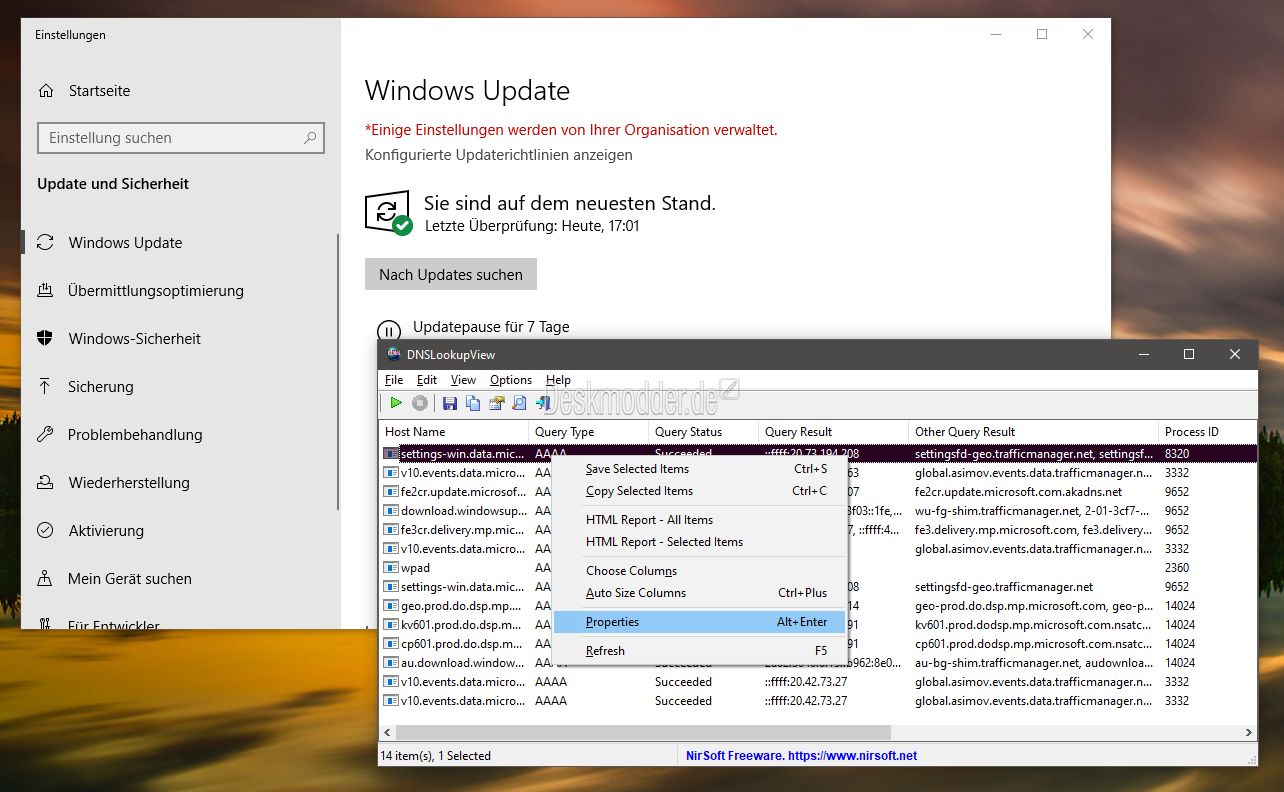This screenshot has width=1284, height=792.
Task: Choose Refresh from the context menu
Action: click(700, 651)
